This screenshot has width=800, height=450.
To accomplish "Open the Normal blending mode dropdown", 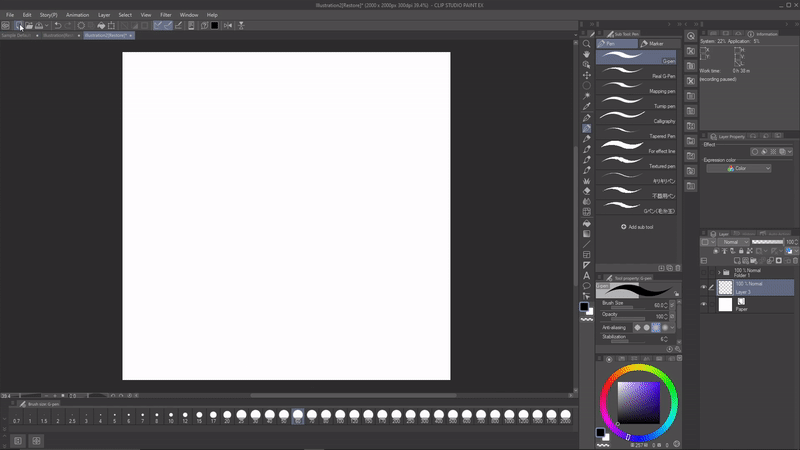I will click(x=733, y=242).
